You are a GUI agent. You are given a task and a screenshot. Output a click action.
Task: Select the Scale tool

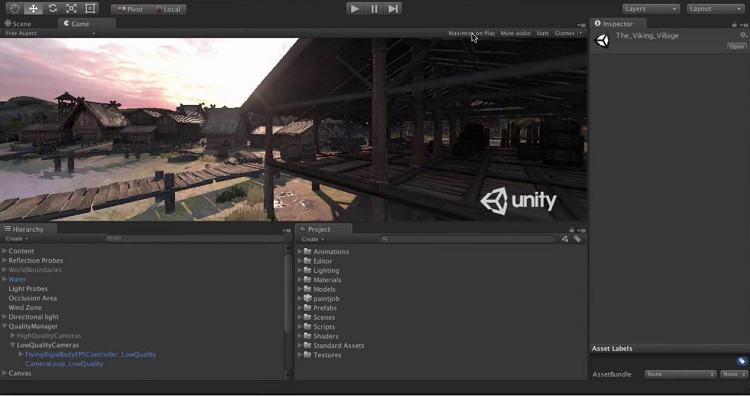[71, 9]
